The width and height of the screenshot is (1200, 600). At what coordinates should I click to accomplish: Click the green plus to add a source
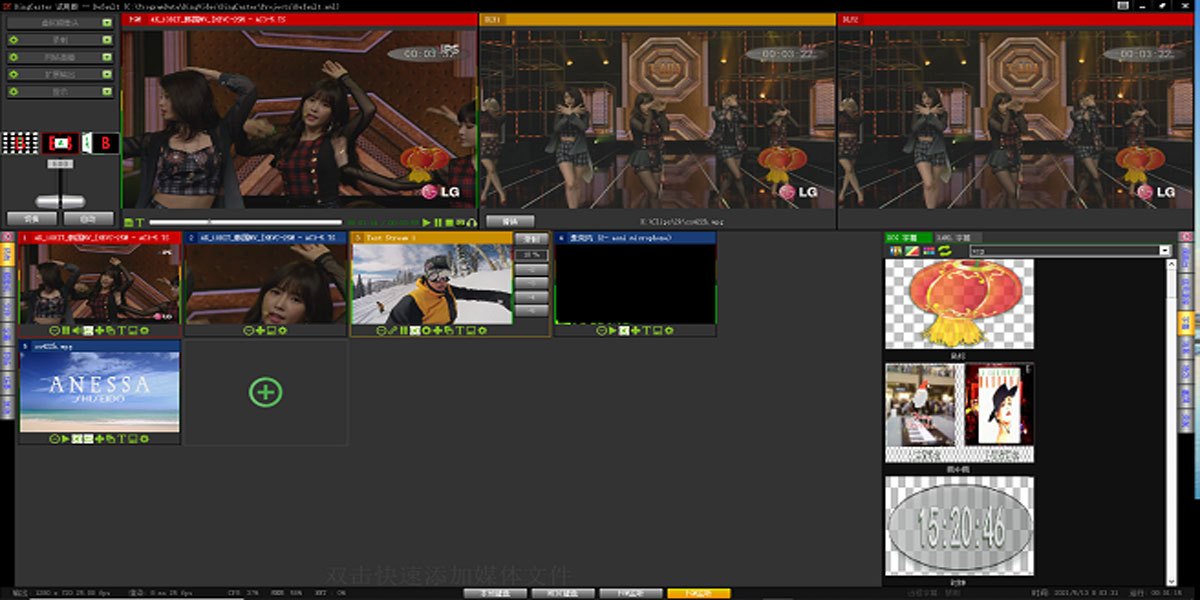tap(265, 392)
